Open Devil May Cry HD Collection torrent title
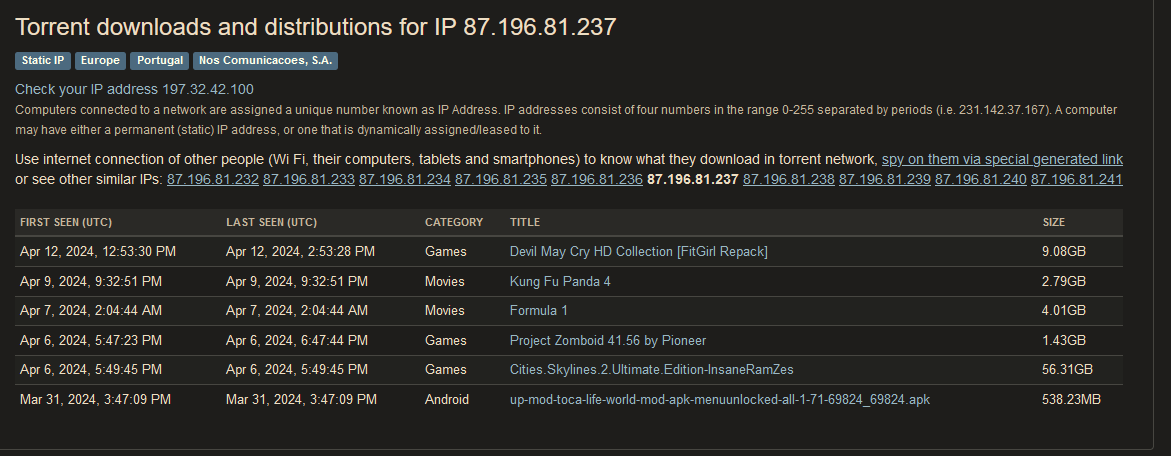 (x=639, y=252)
